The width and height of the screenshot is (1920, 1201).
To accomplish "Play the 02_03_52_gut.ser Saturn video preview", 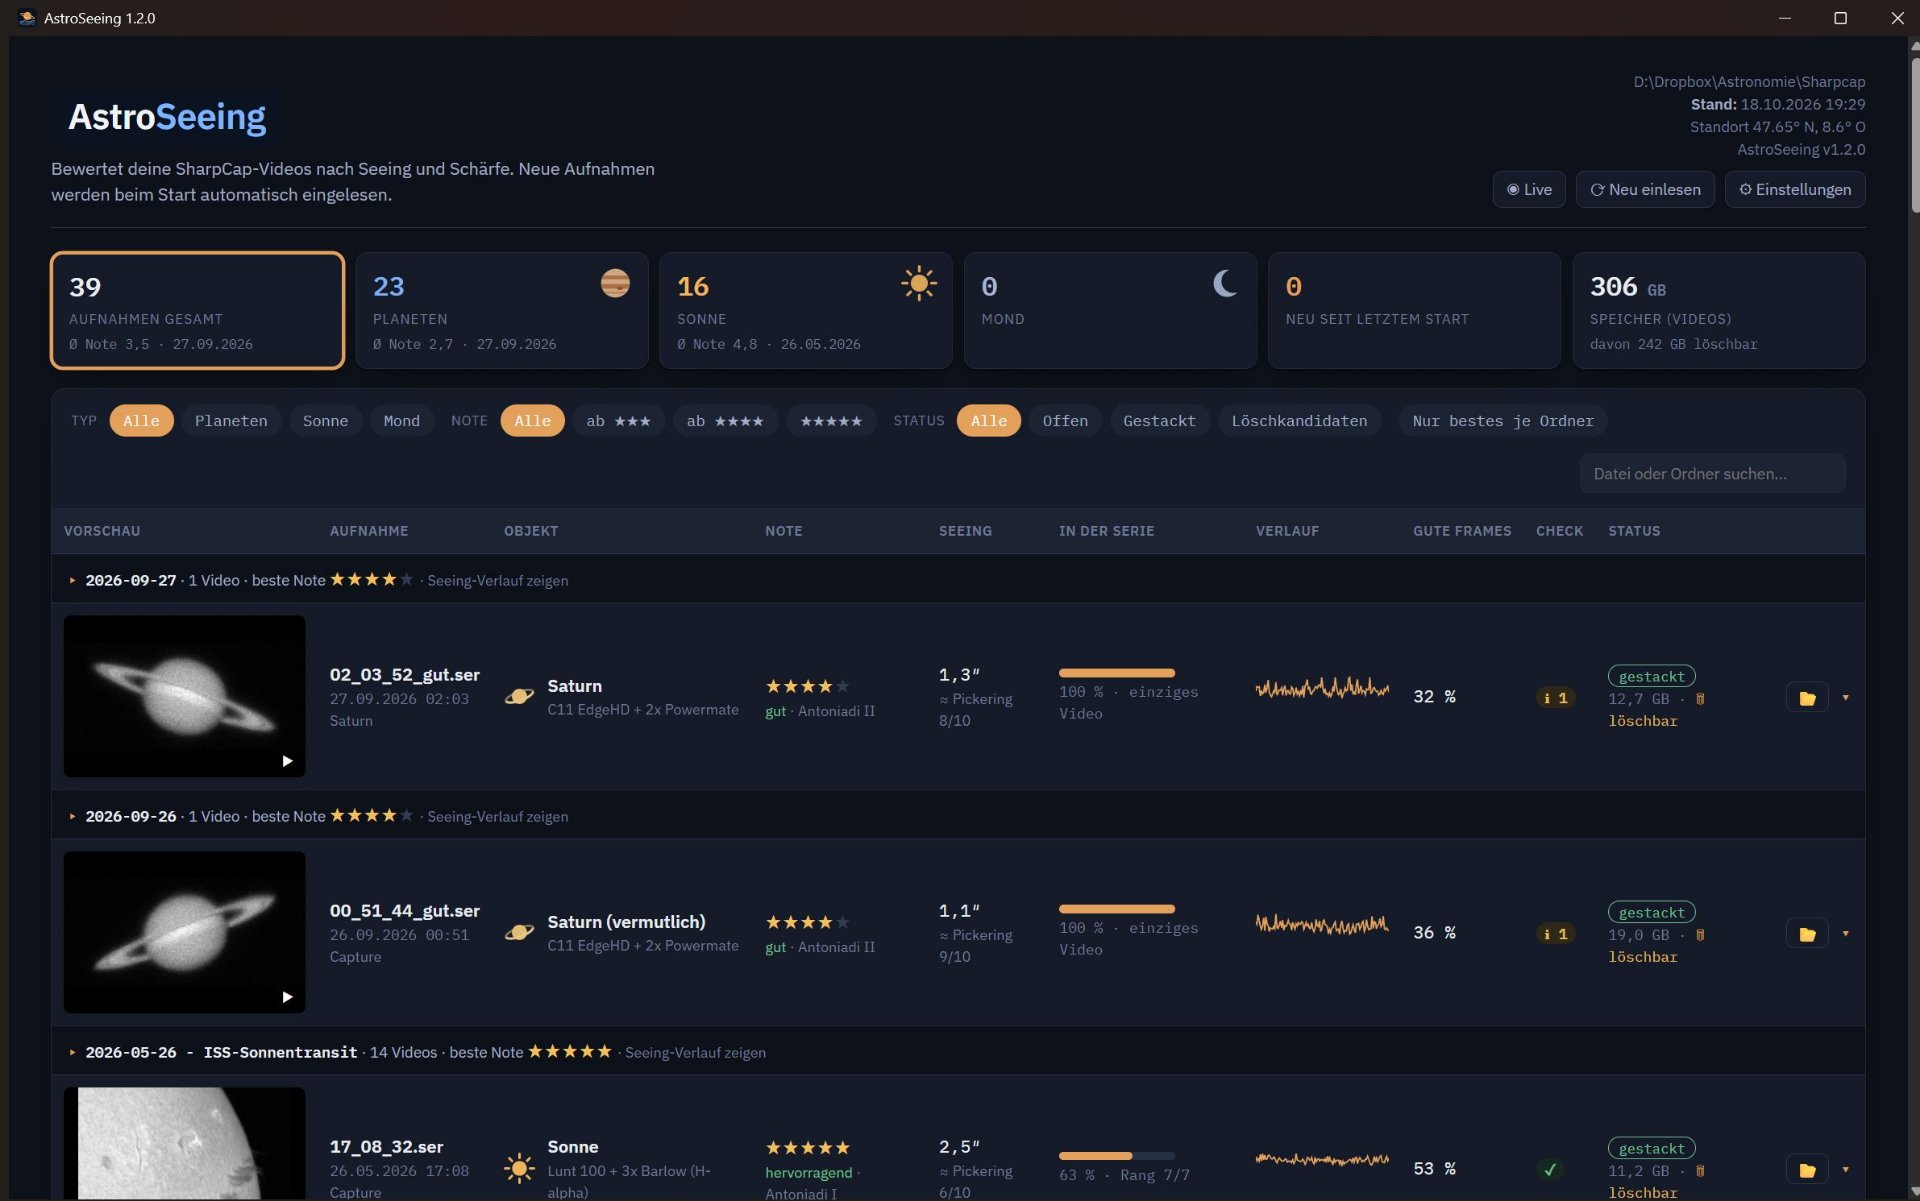I will click(287, 761).
